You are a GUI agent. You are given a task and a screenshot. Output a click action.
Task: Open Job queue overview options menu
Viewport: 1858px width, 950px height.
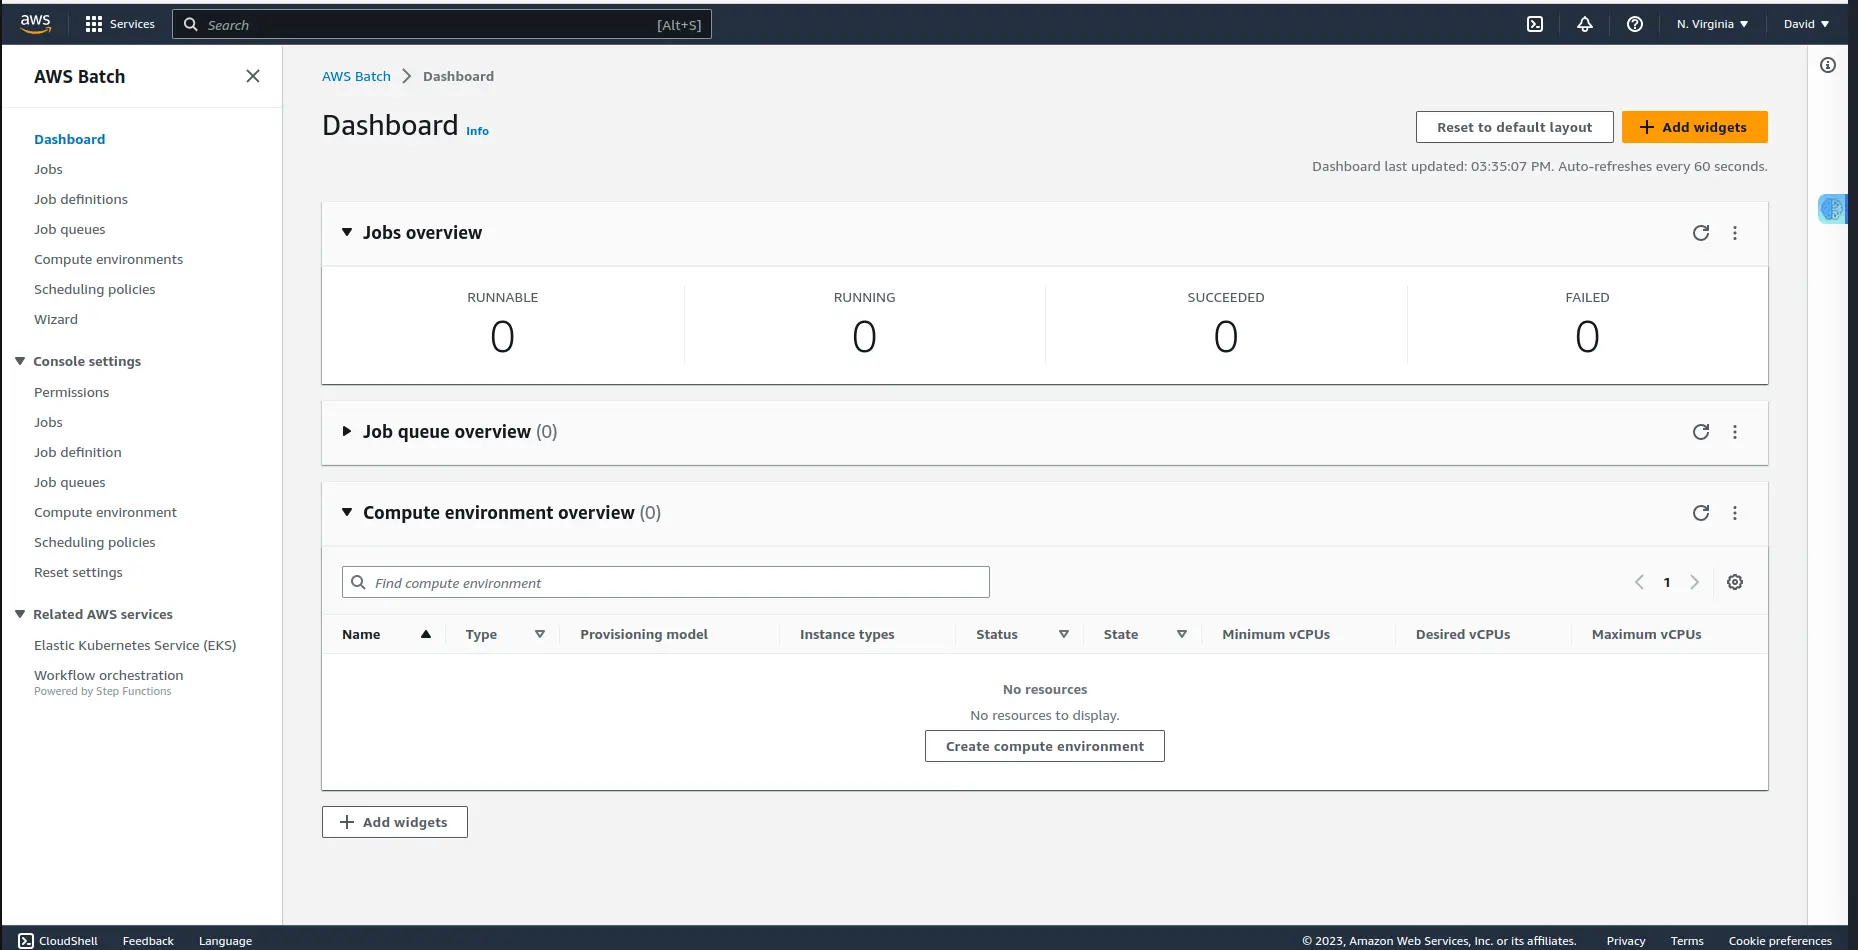point(1735,432)
